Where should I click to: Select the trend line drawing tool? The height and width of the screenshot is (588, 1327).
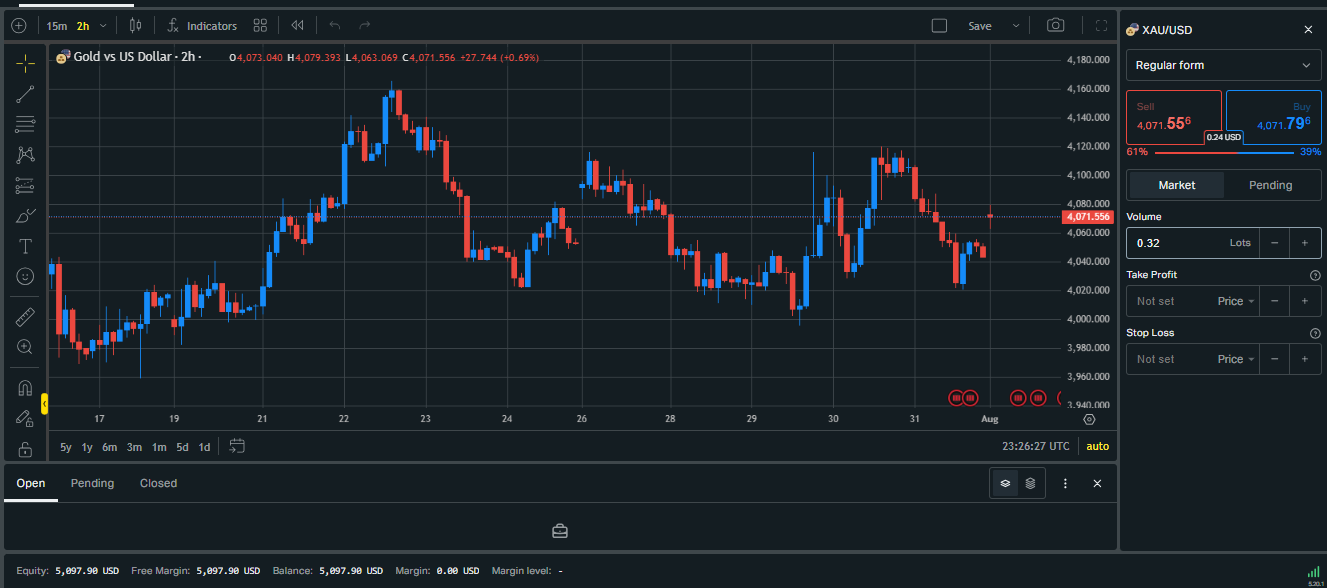[25, 94]
